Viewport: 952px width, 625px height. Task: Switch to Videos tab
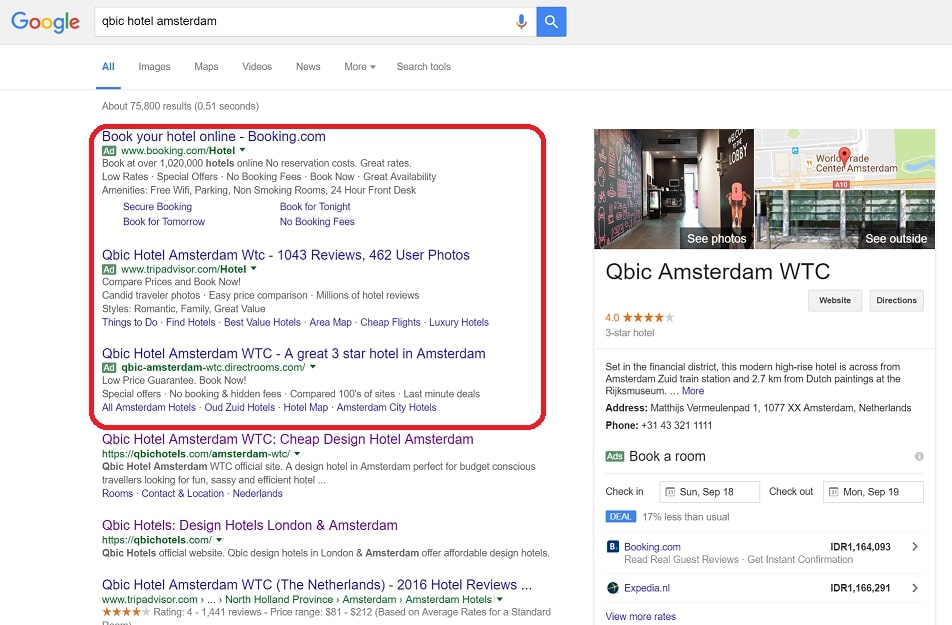257,67
